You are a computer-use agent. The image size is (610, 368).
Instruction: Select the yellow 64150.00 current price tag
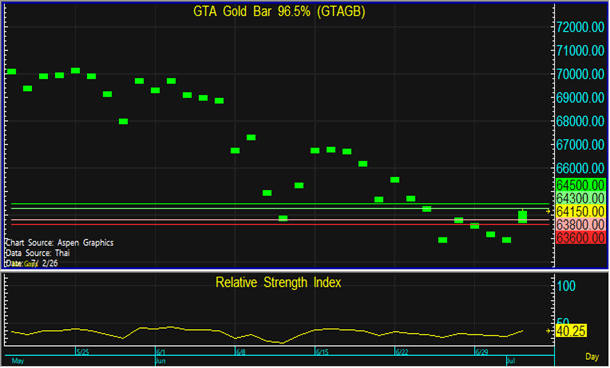[580, 211]
